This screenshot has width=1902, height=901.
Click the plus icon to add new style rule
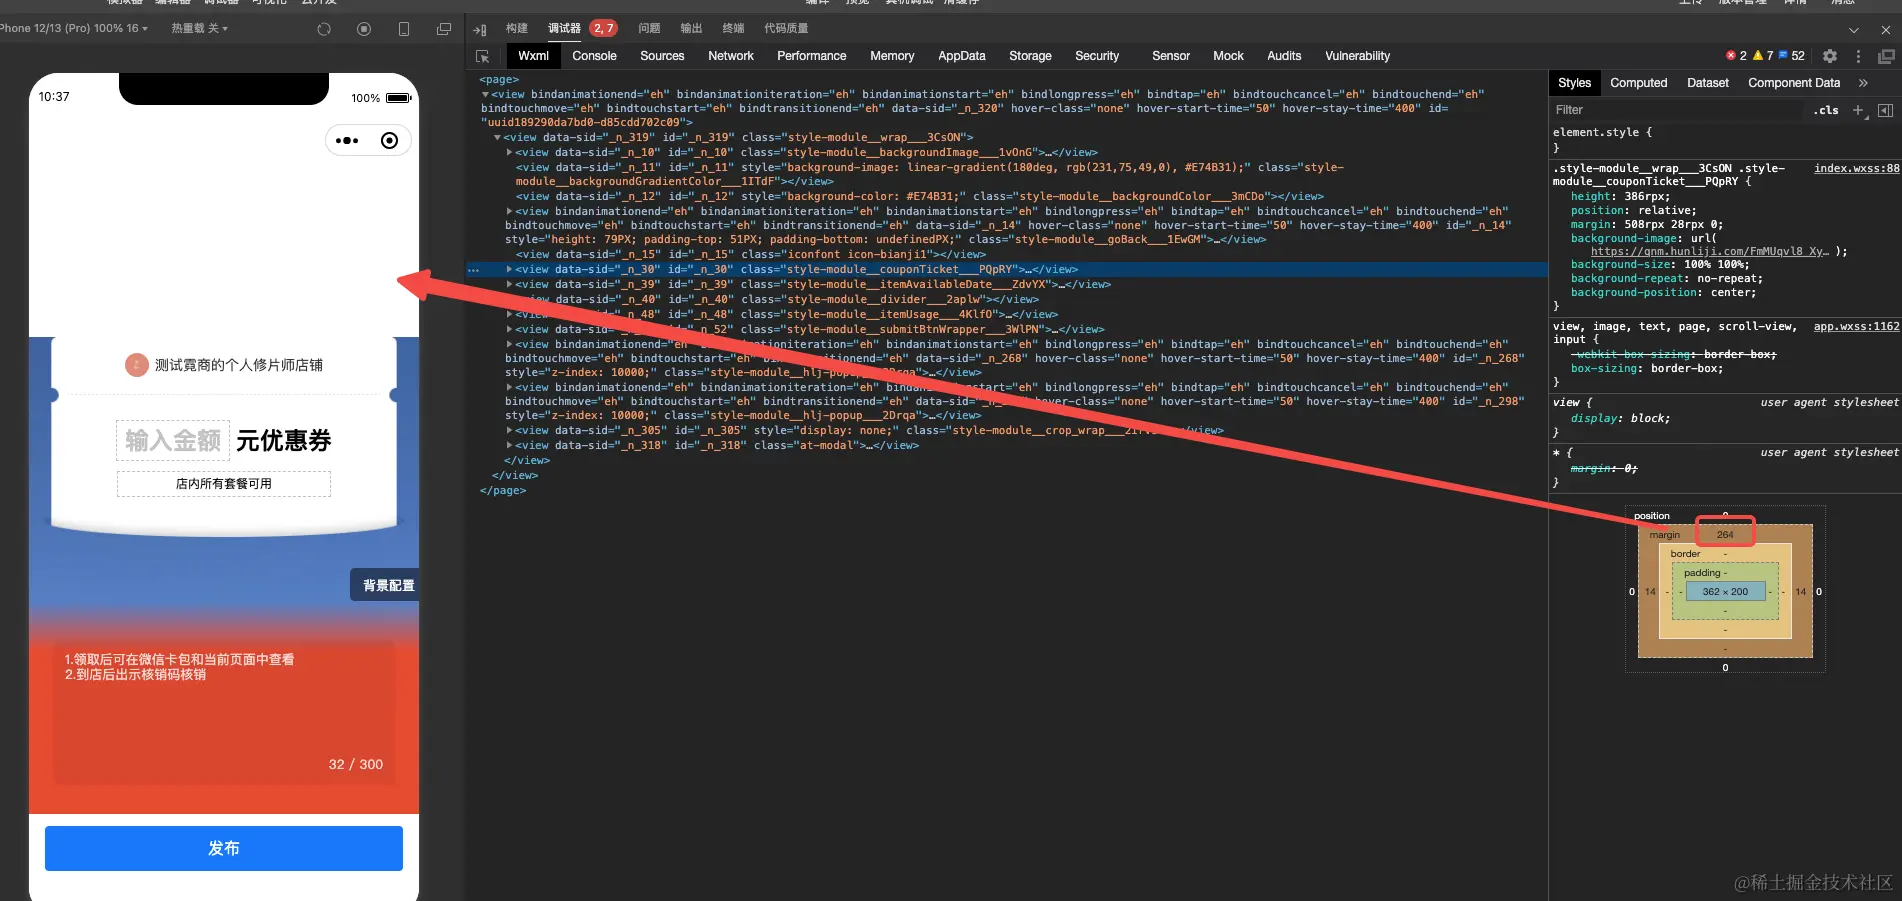(x=1858, y=110)
